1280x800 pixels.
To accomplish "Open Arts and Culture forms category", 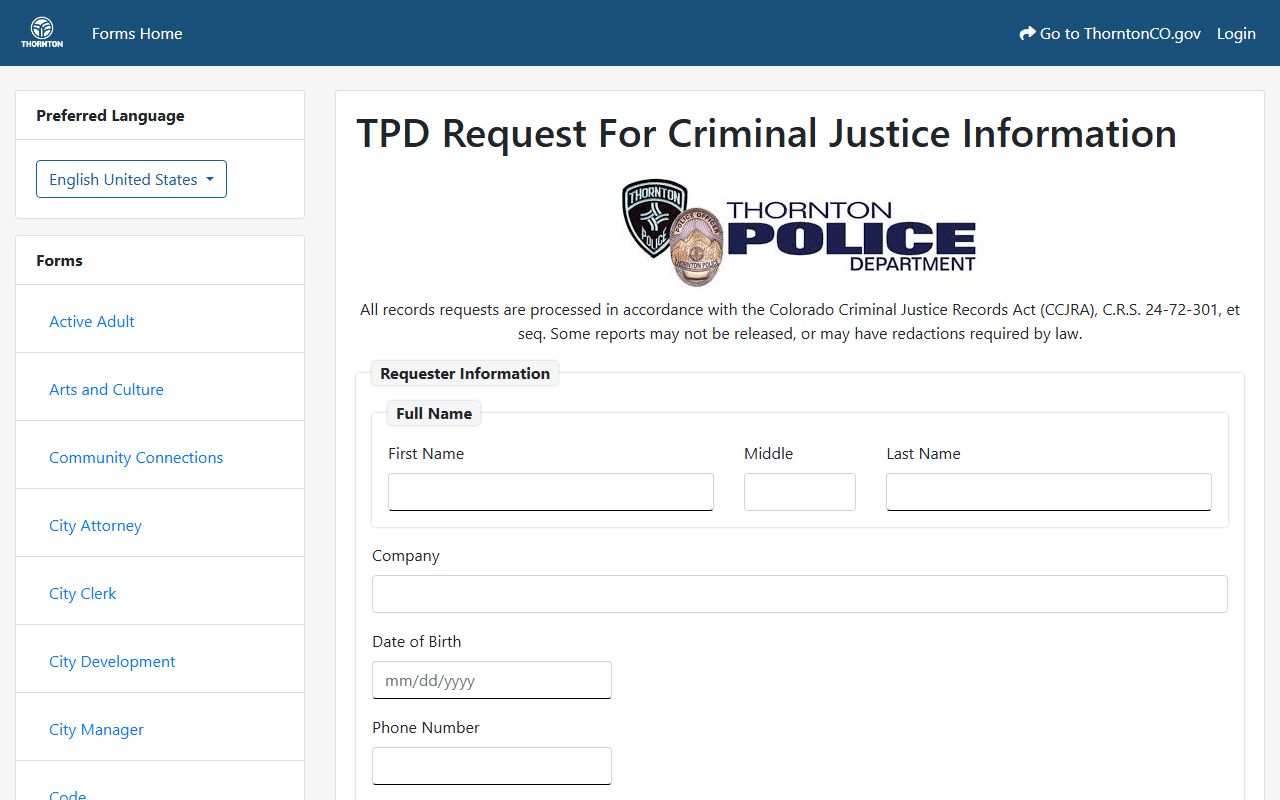I will tap(106, 389).
